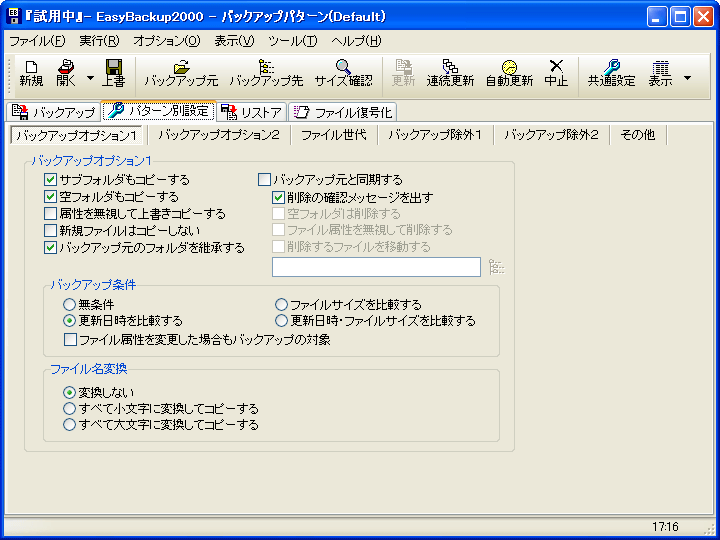Click the move-destination folder path input field

376,267
